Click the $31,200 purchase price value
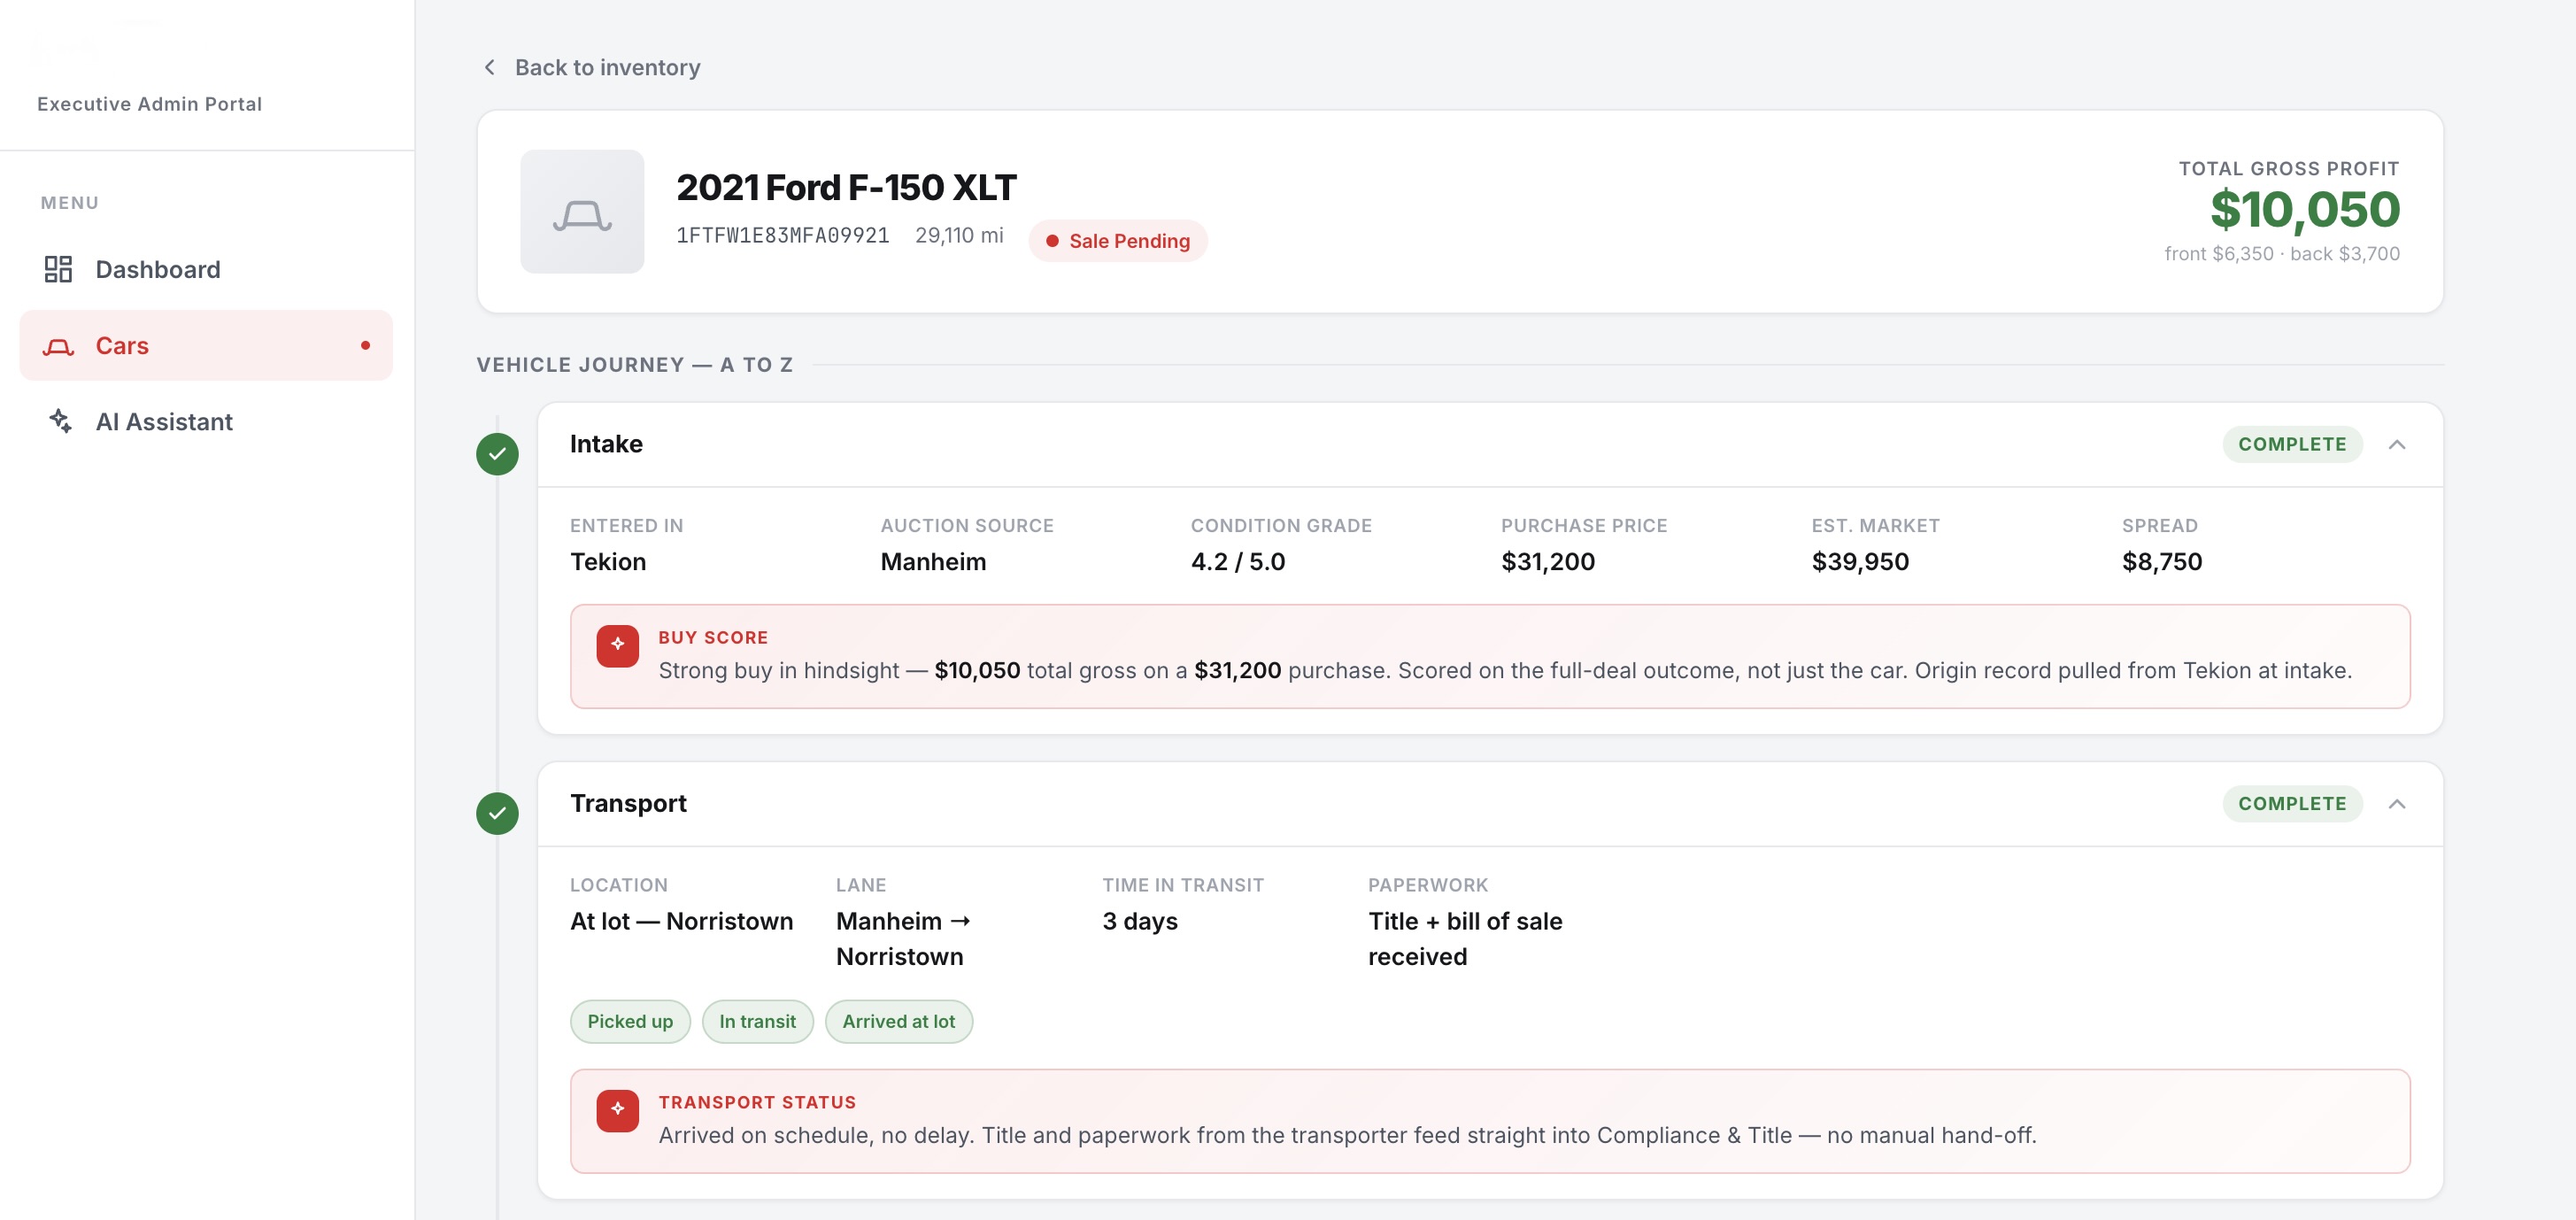Image resolution: width=2576 pixels, height=1220 pixels. coord(1547,561)
